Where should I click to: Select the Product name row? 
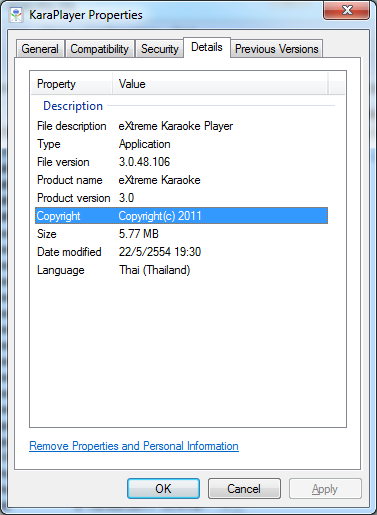pyautogui.click(x=181, y=180)
